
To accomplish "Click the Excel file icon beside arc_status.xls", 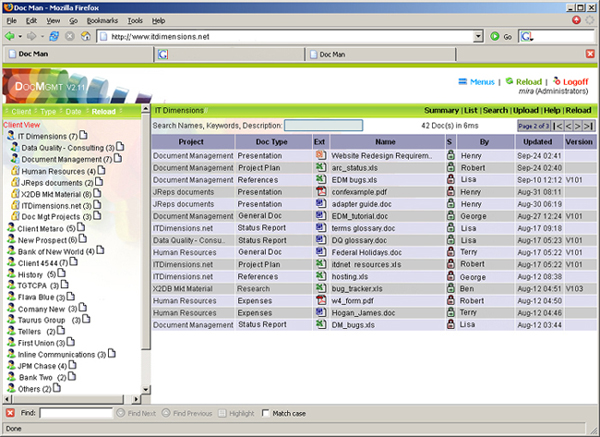I will click(319, 168).
